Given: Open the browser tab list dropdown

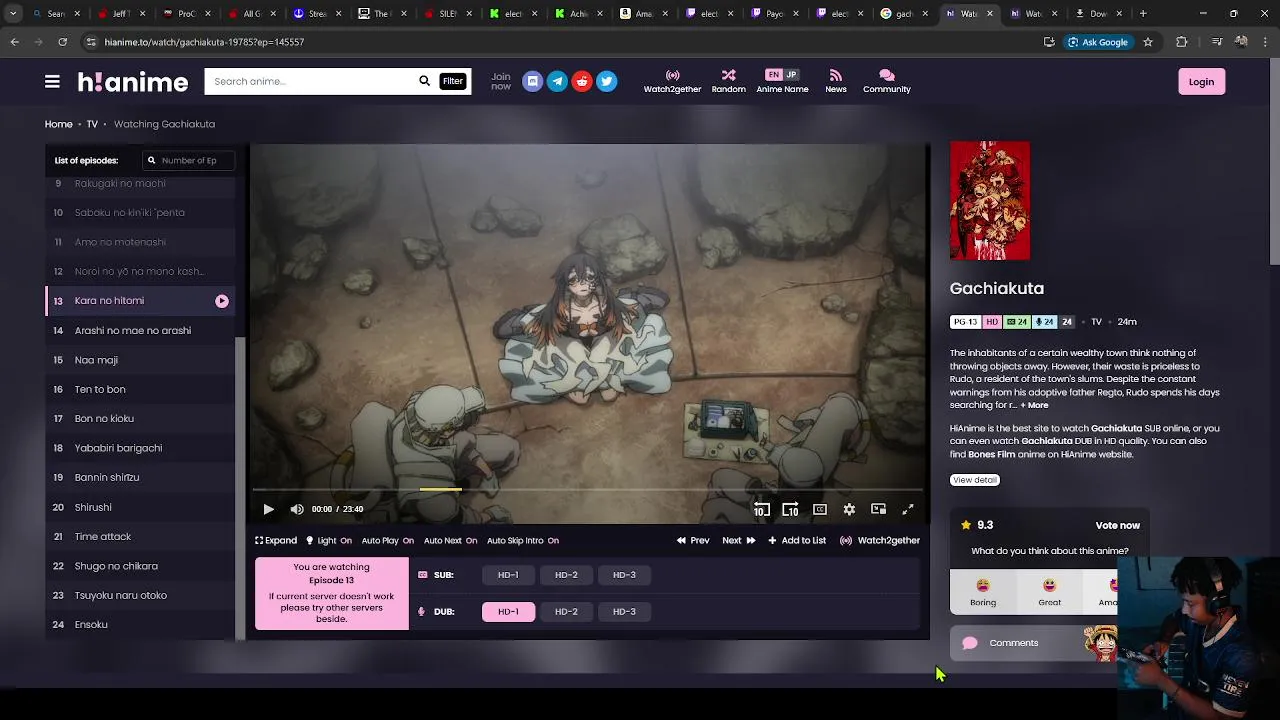Looking at the screenshot, I should point(13,14).
